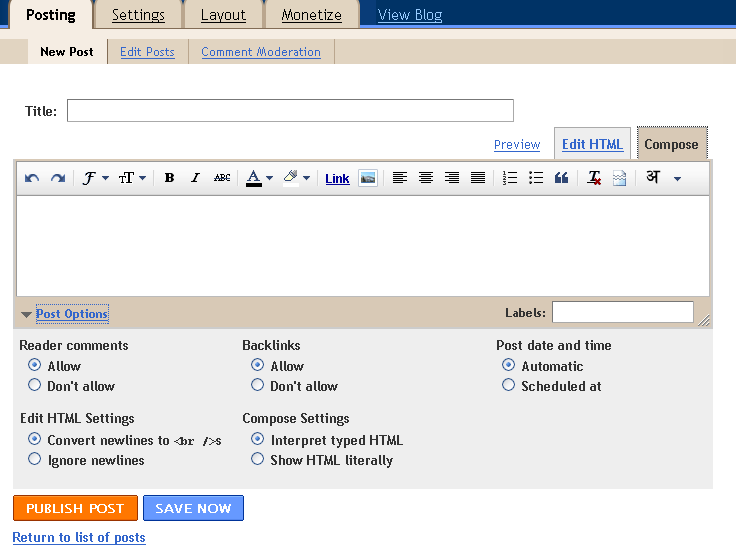Open text color dropdown arrow

tap(269, 178)
